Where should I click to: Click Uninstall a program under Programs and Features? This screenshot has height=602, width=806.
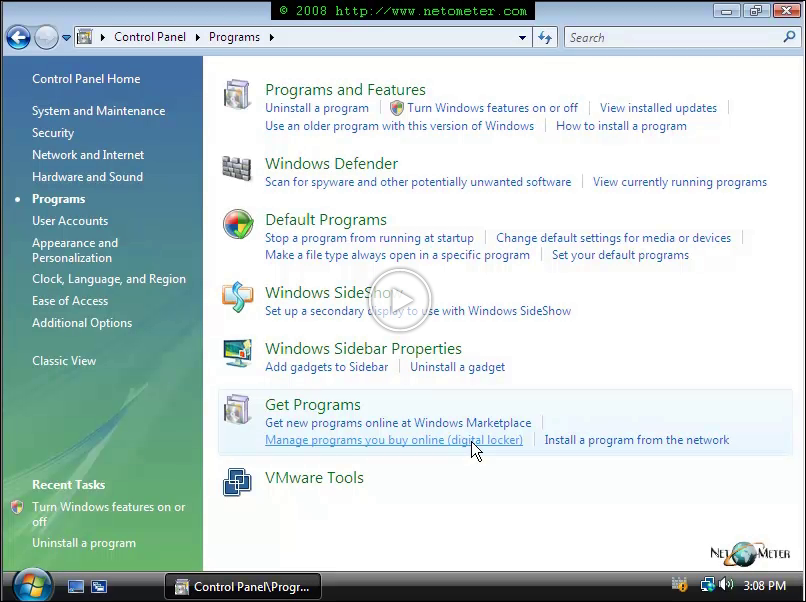coord(317,108)
